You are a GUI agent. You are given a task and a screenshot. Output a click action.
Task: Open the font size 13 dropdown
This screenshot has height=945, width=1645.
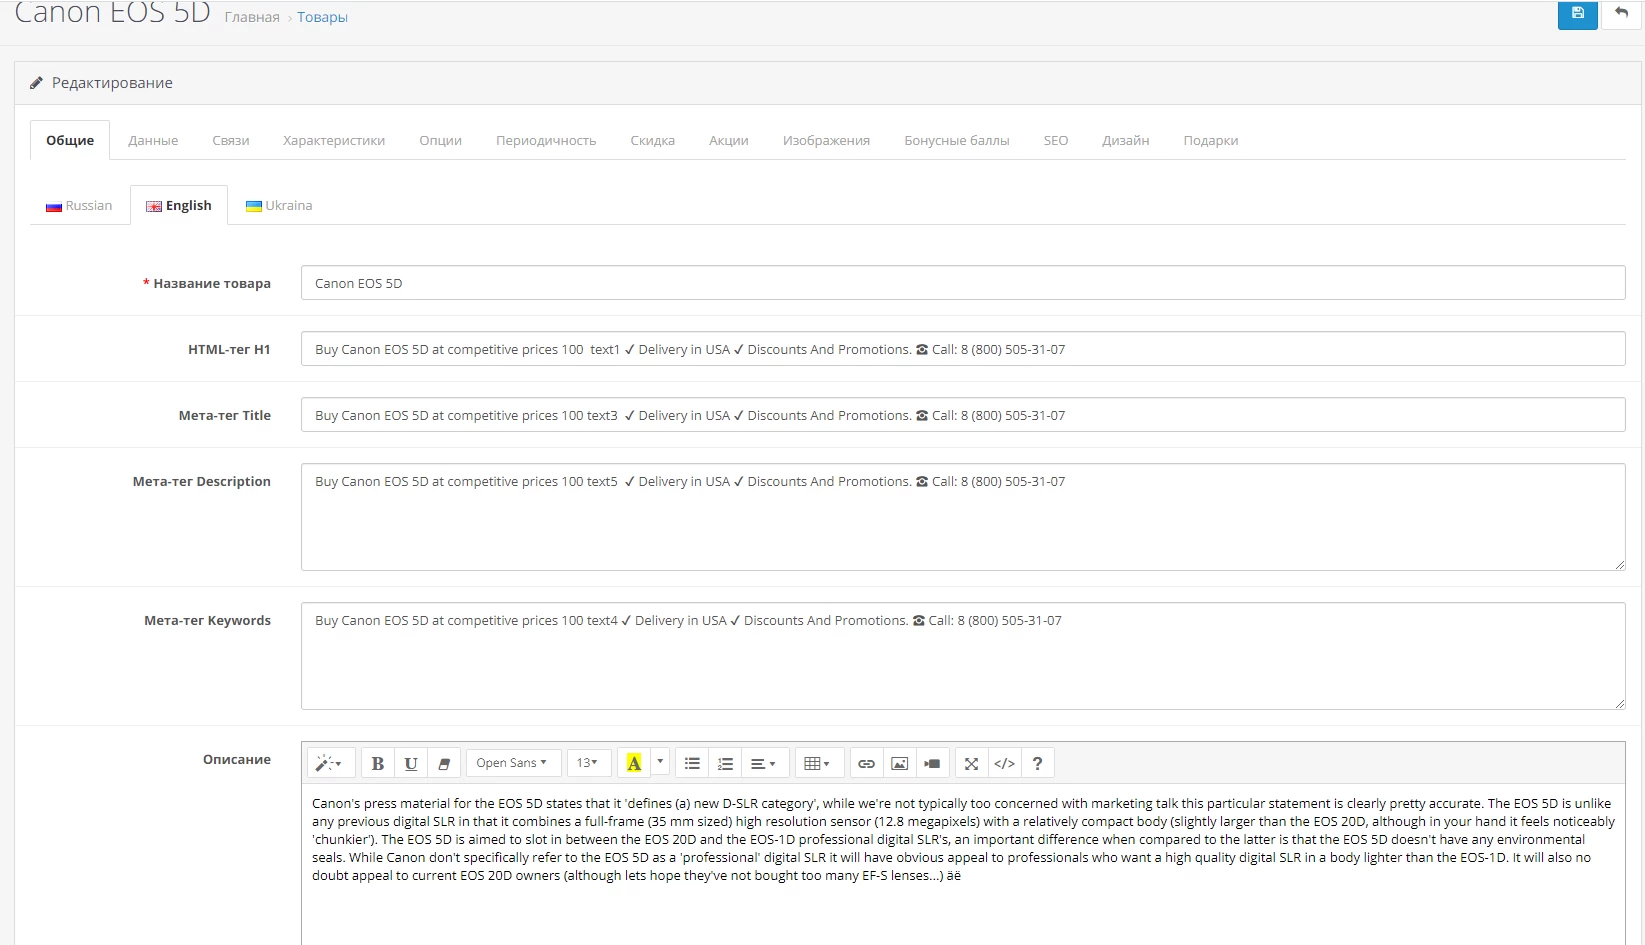pyautogui.click(x=587, y=763)
